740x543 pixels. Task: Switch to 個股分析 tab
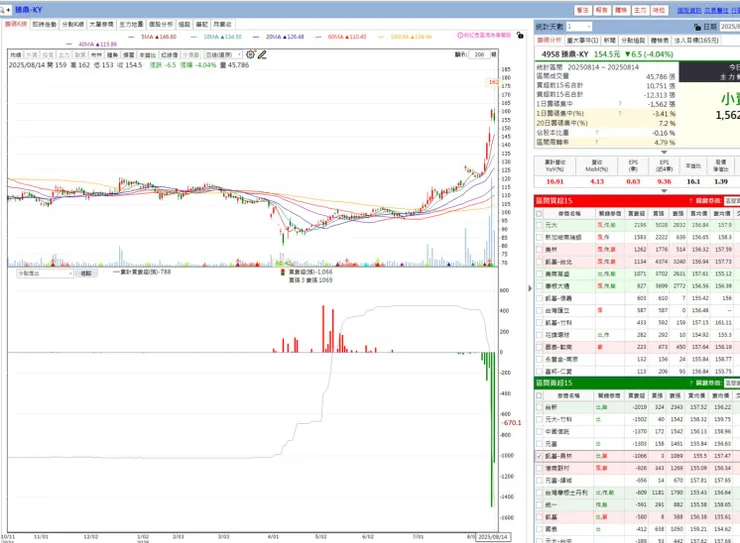[161, 25]
